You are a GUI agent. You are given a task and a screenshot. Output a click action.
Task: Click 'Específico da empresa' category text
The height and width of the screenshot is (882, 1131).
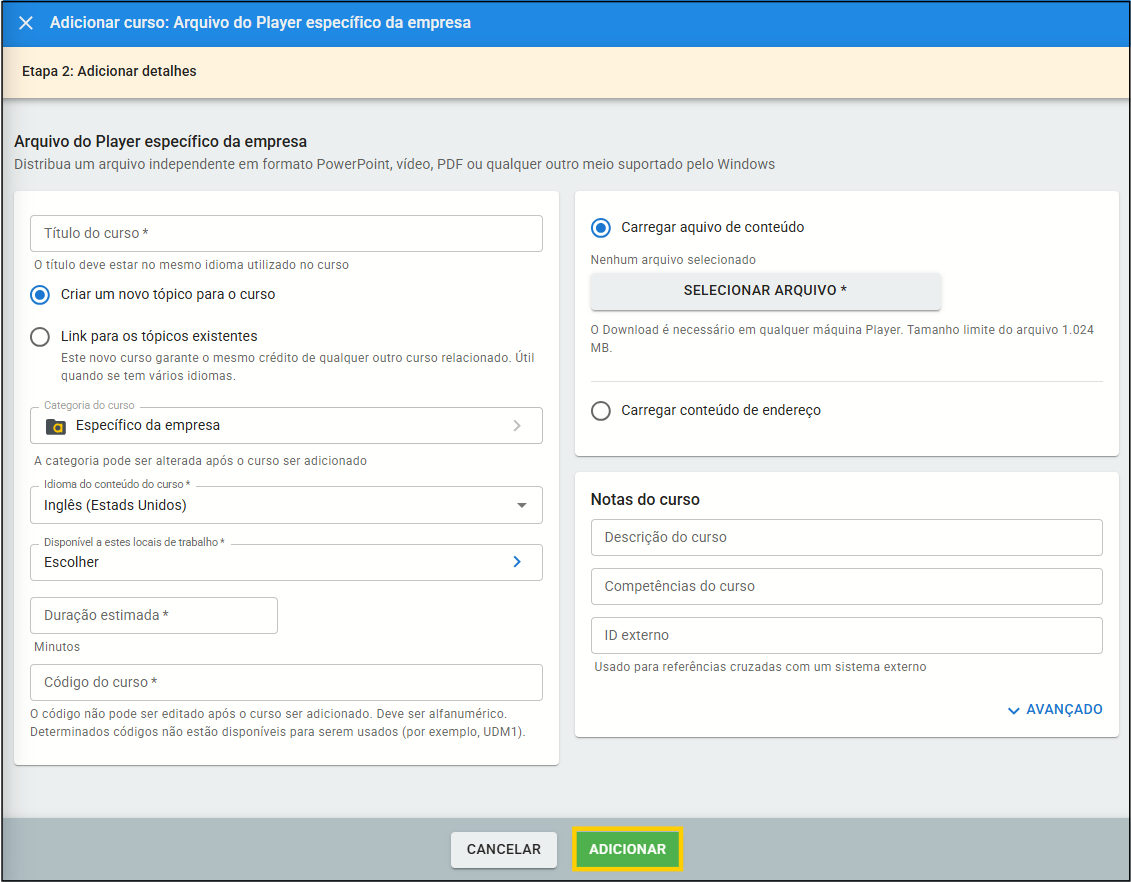pos(148,425)
